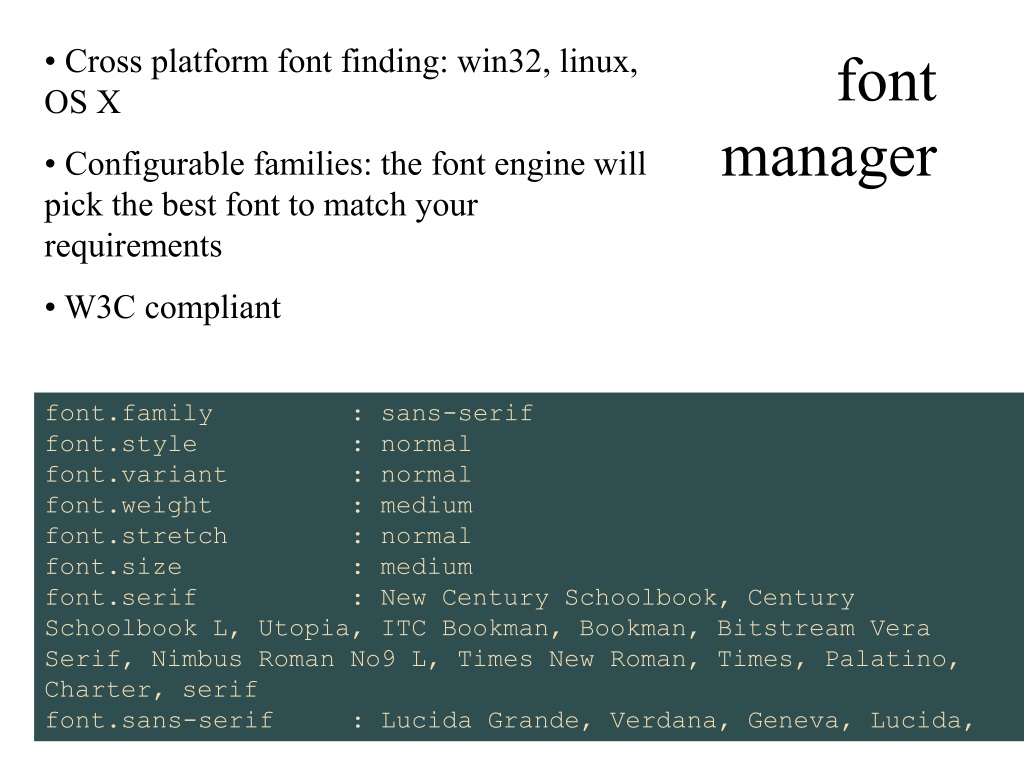Select the 'Cross platform font finding' bullet
The height and width of the screenshot is (768, 1024).
coord(341,82)
